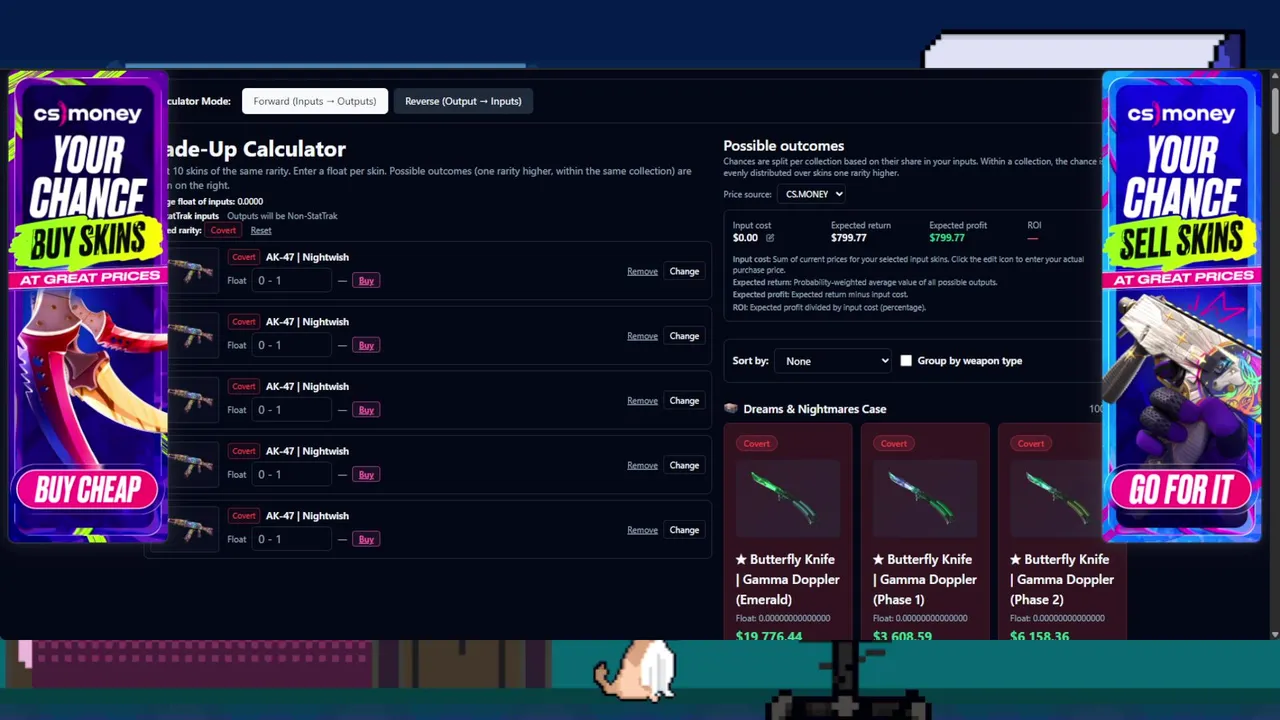Focus the Float field of the fourth AK-47 row

291,475
